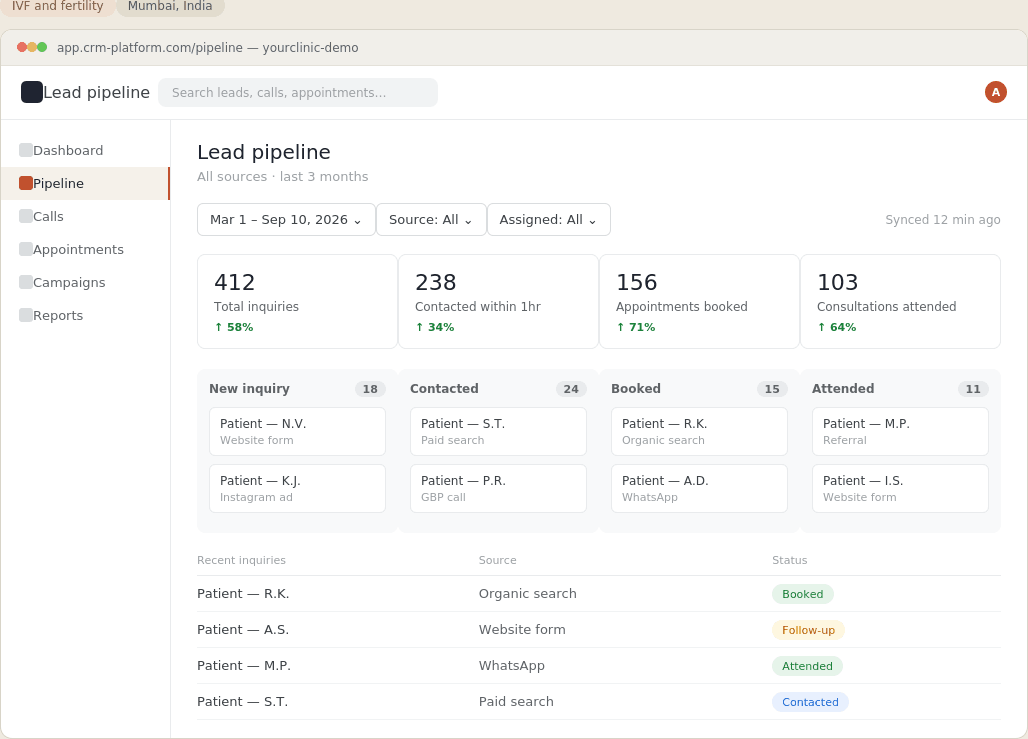Open the Campaigns section

click(85, 283)
